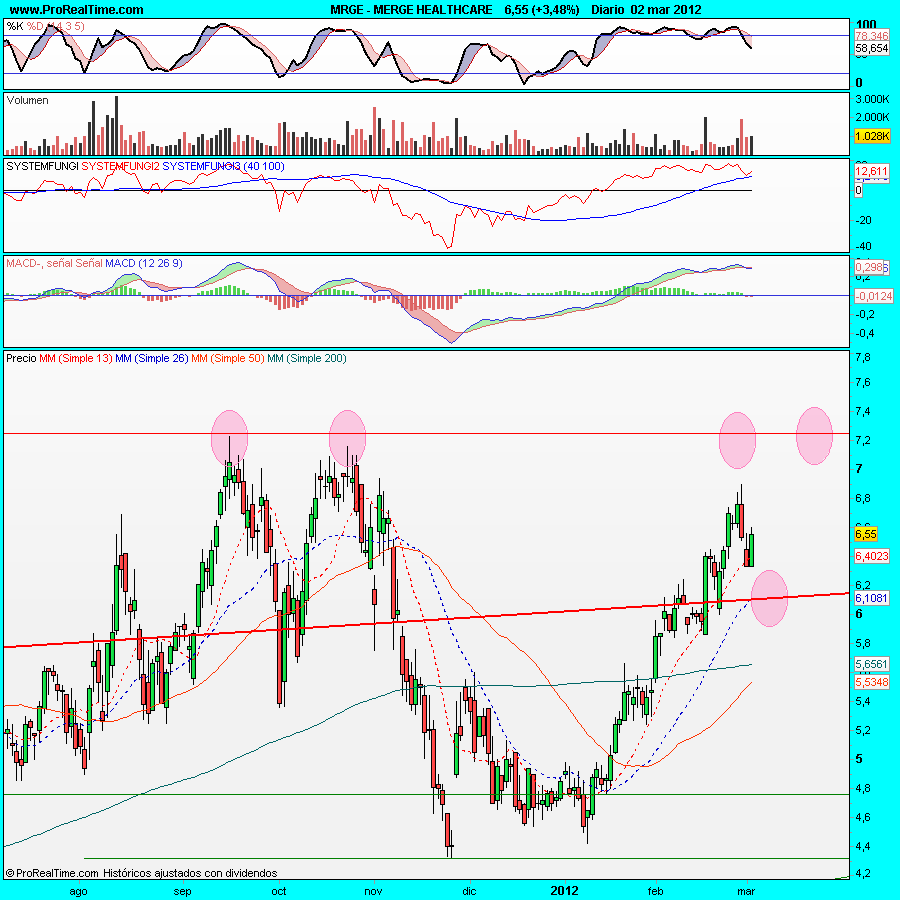
Task: Click the 5,6561 moving average tag
Action: click(872, 664)
